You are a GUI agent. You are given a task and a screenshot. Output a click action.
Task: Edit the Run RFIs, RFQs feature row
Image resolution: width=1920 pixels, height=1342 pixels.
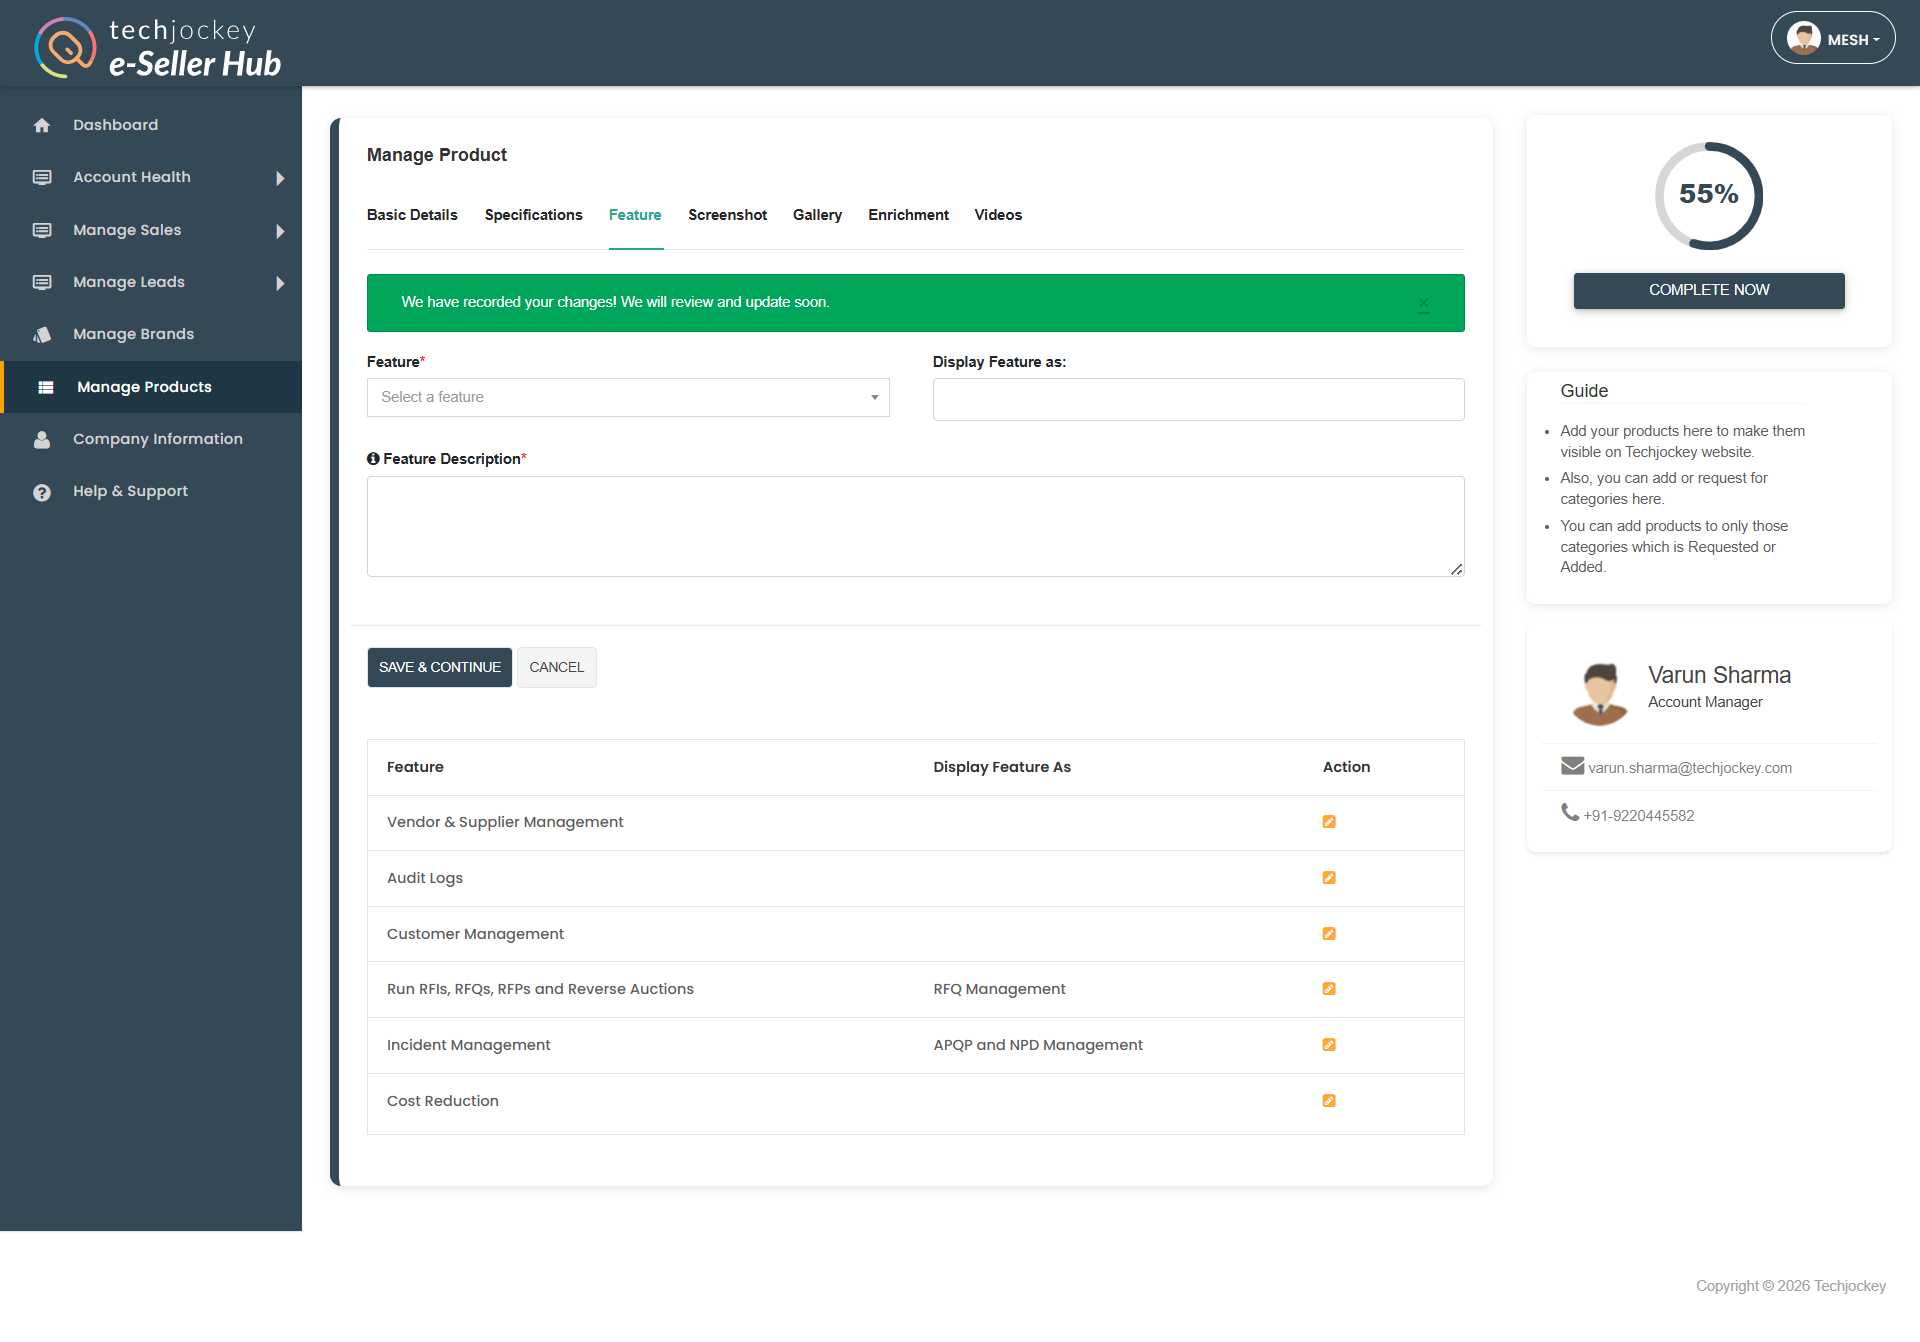(x=1329, y=989)
